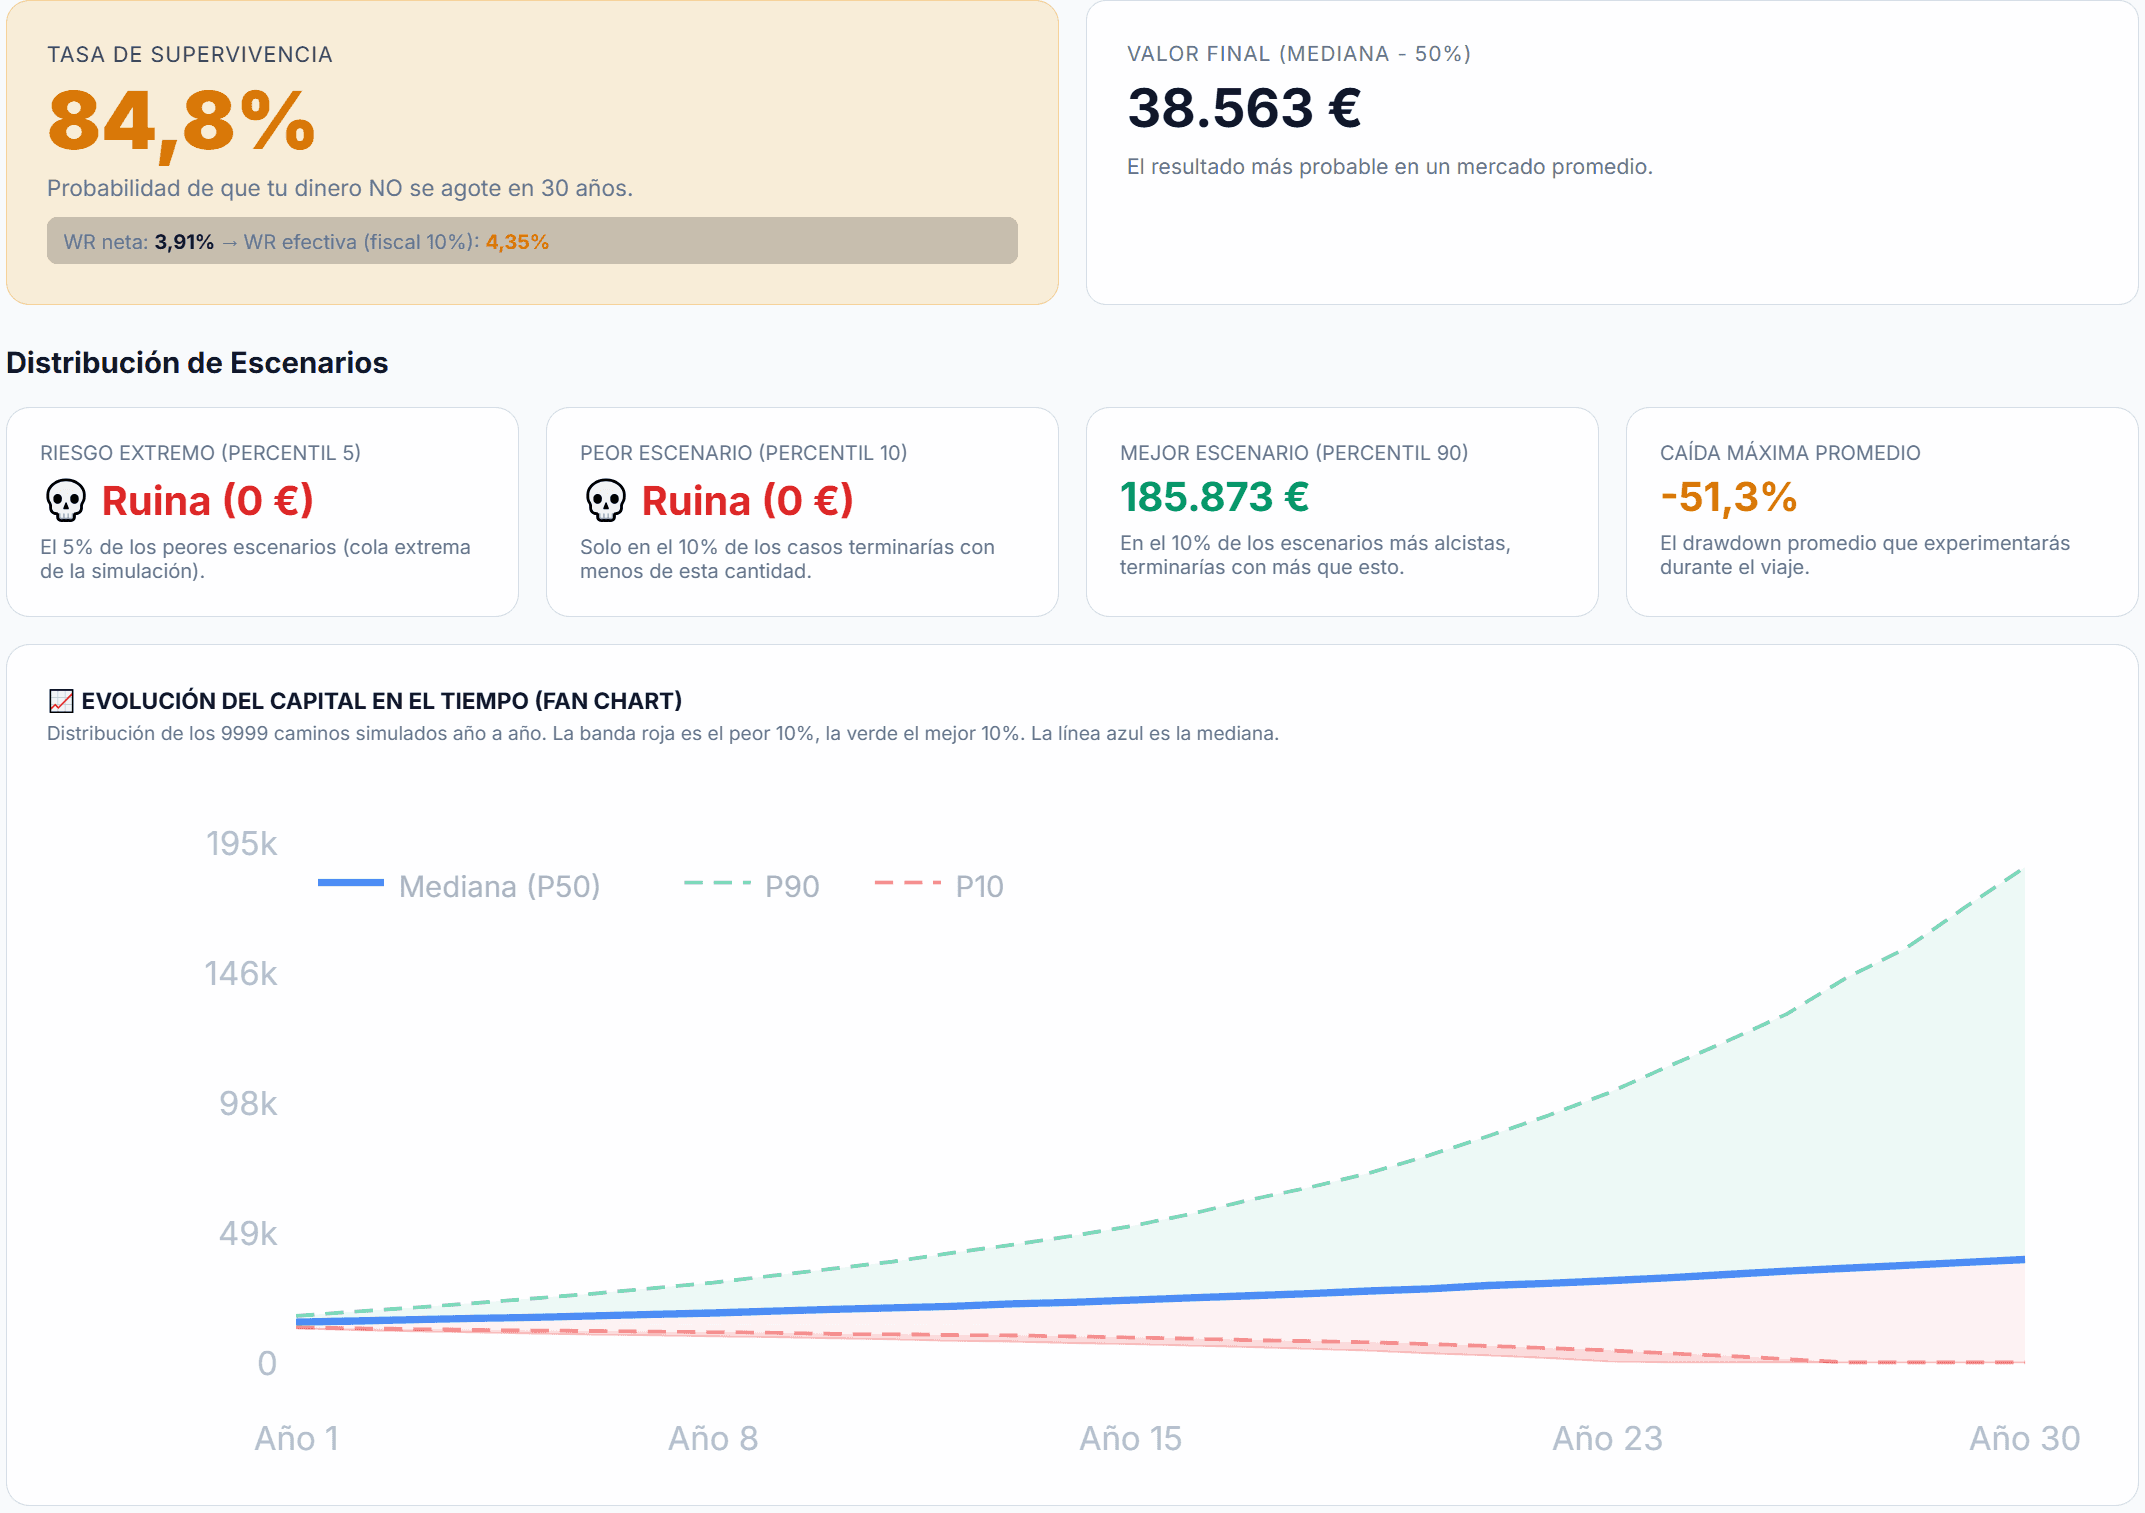This screenshot has height=1513, width=2145.
Task: Click the drawdown promedio description text
Action: pos(1865,555)
